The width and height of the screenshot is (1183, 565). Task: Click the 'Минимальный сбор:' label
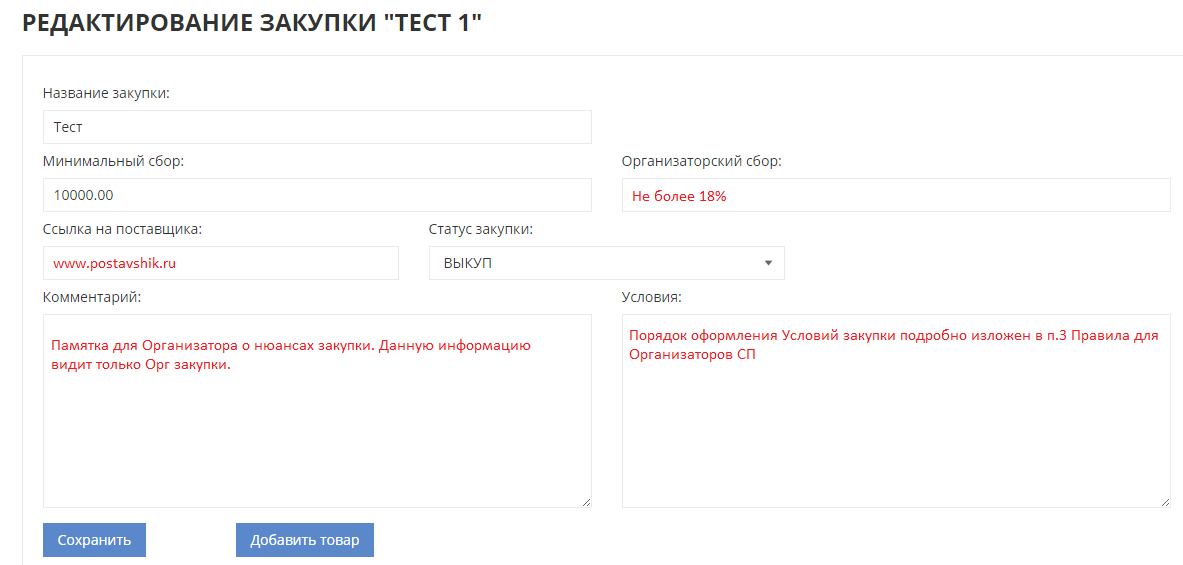click(x=113, y=161)
